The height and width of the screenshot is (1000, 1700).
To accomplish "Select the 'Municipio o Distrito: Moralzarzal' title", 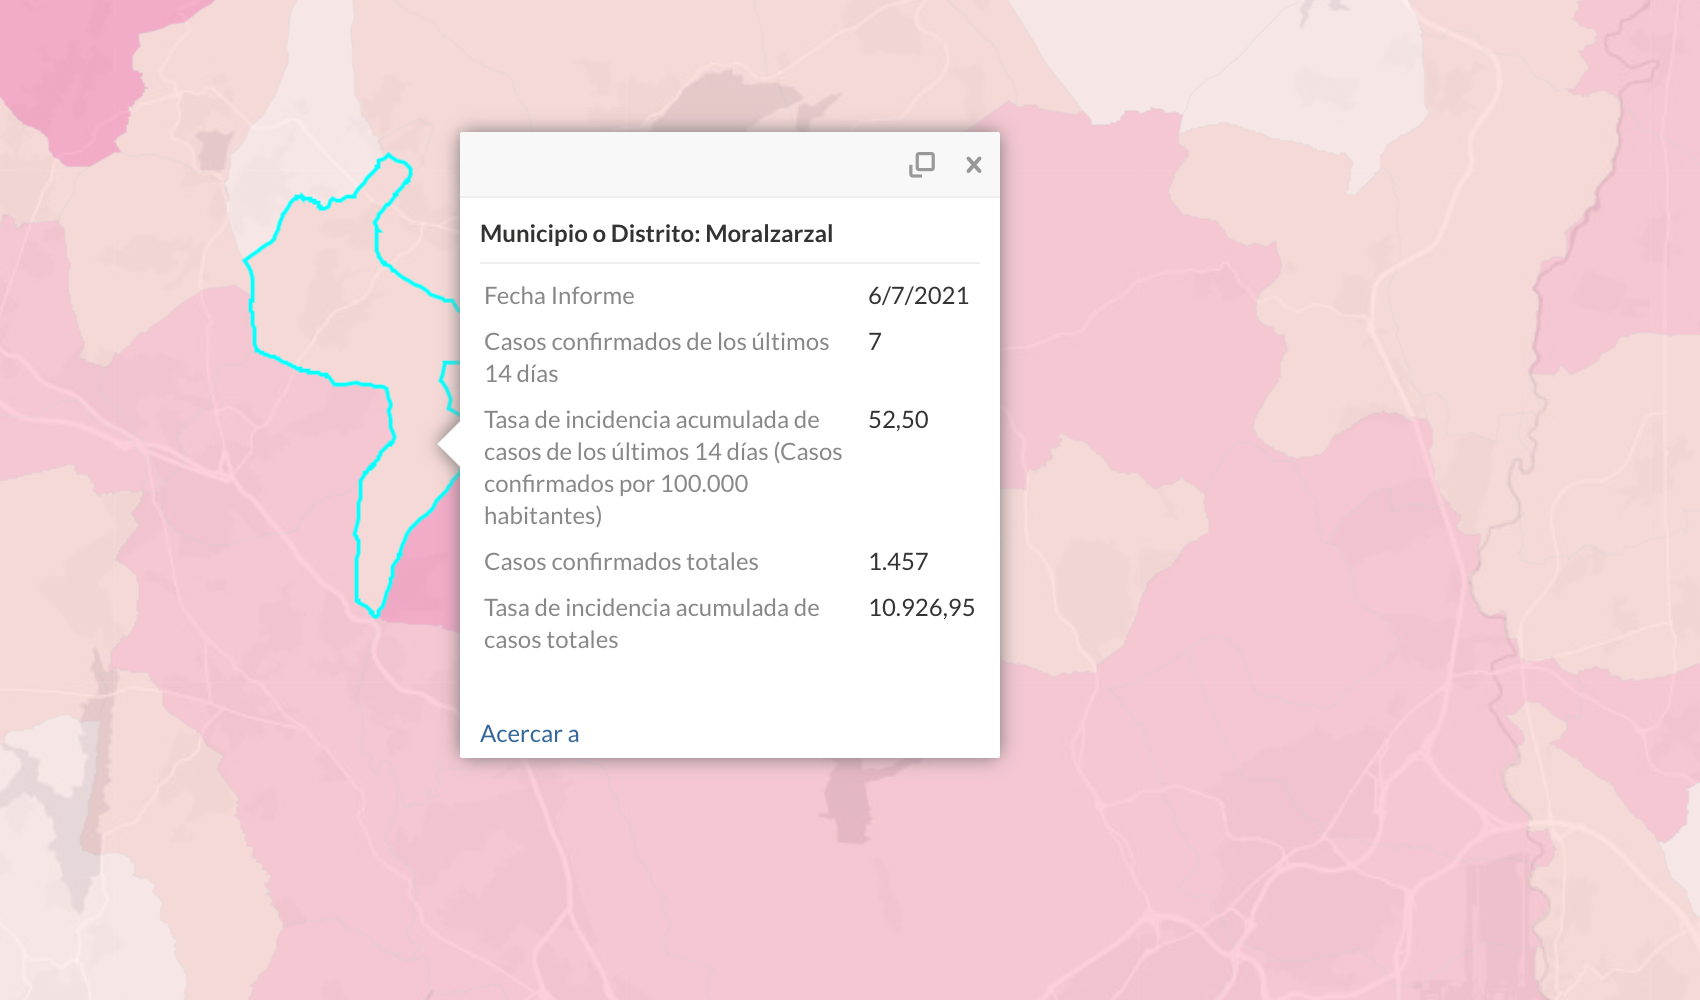I will 656,234.
